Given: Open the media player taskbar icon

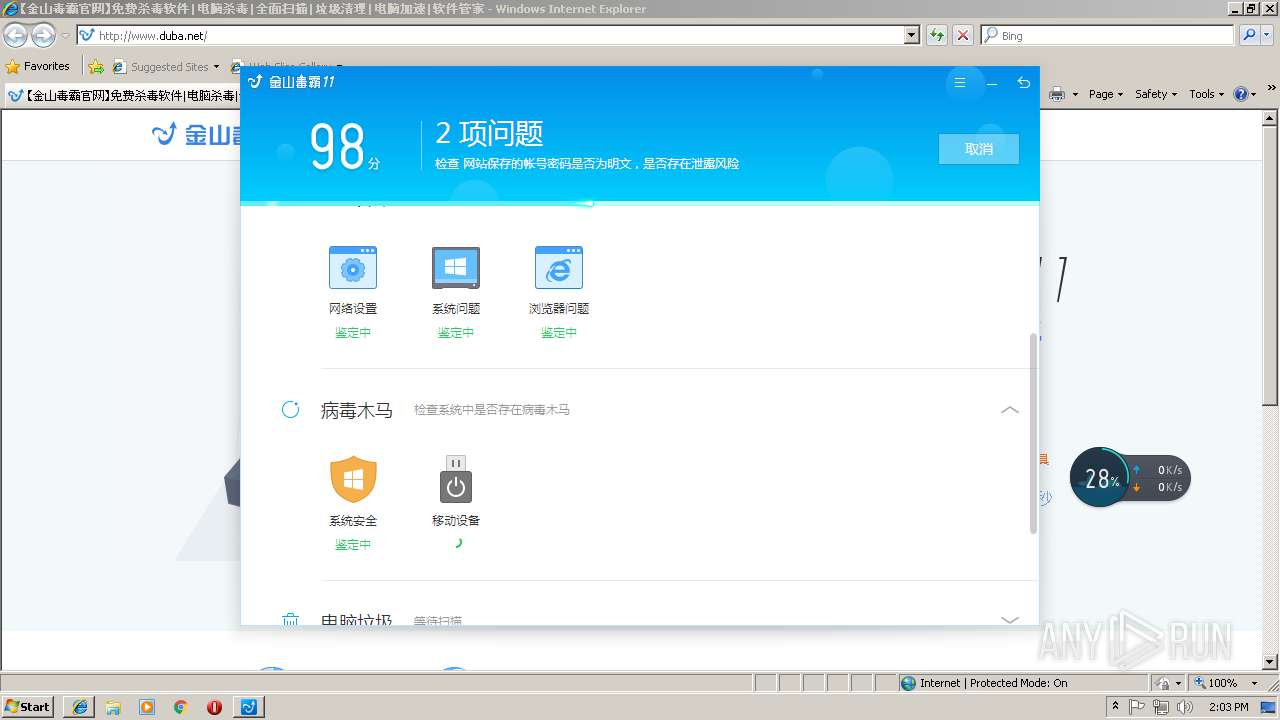Looking at the screenshot, I should (x=147, y=707).
